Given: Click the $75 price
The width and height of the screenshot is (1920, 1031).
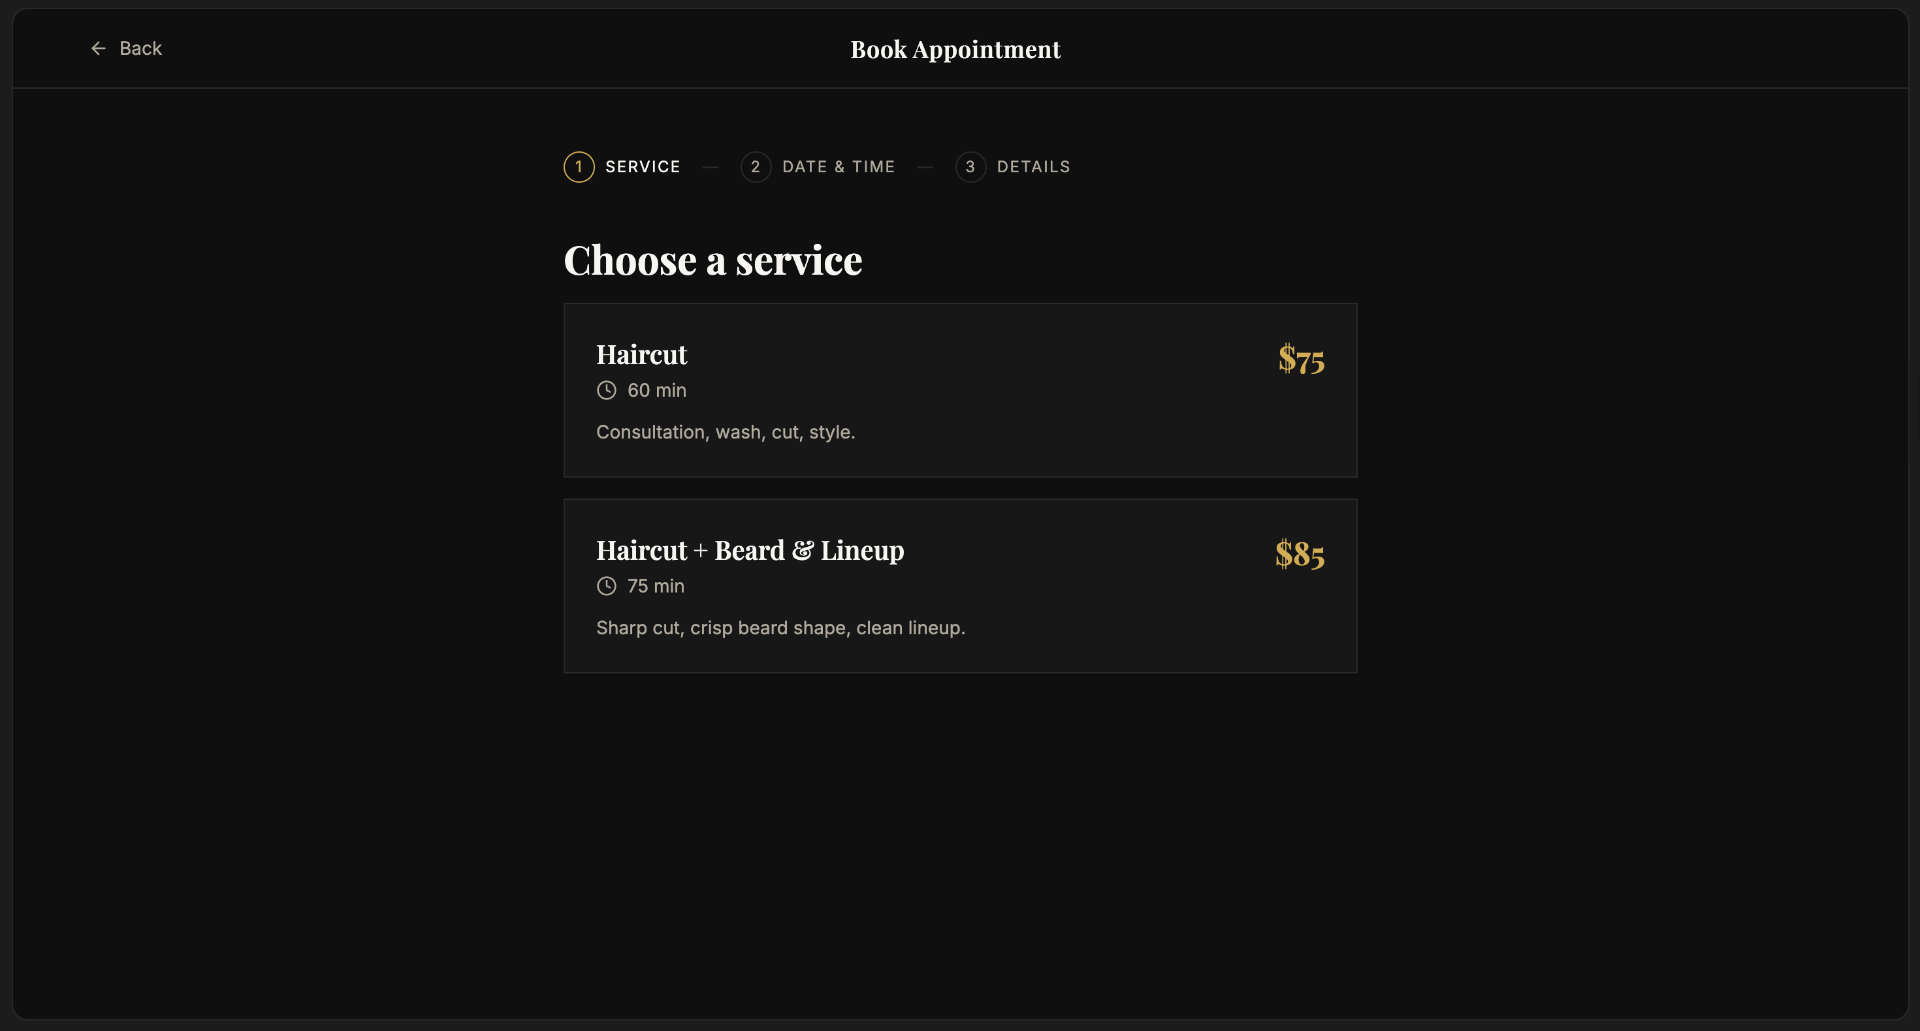Looking at the screenshot, I should point(1301,359).
